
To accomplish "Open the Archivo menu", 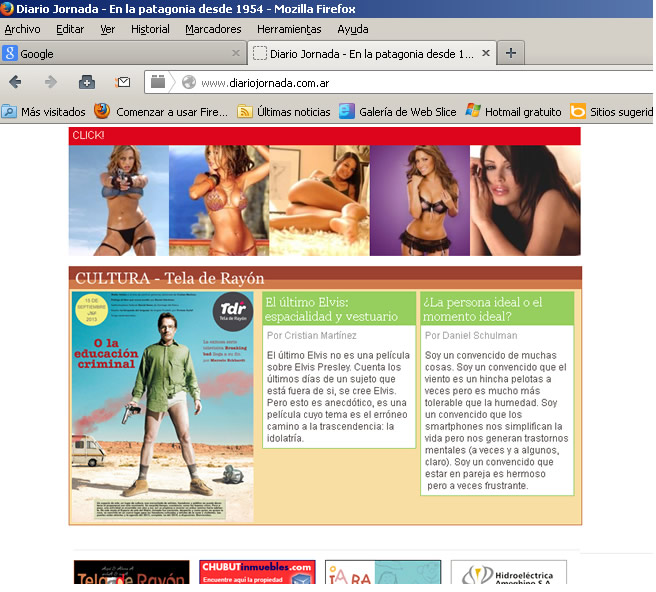I will pos(22,29).
